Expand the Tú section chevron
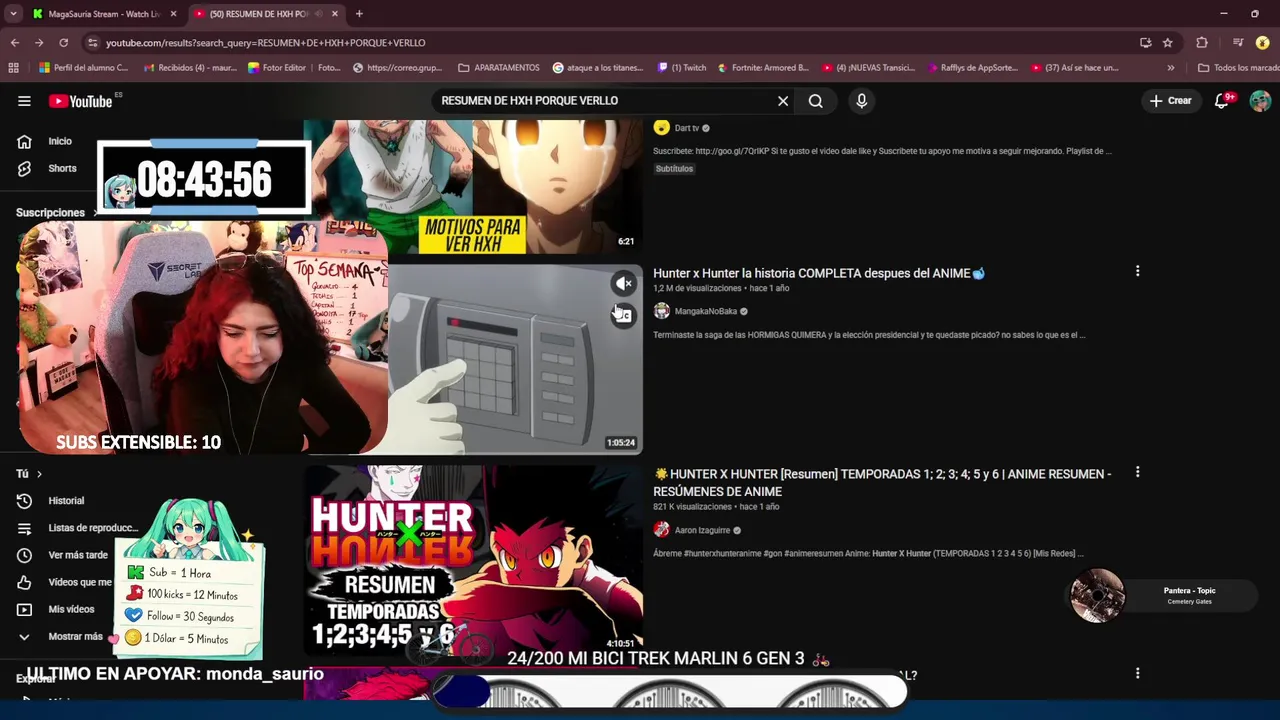This screenshot has width=1280, height=720. click(x=39, y=474)
